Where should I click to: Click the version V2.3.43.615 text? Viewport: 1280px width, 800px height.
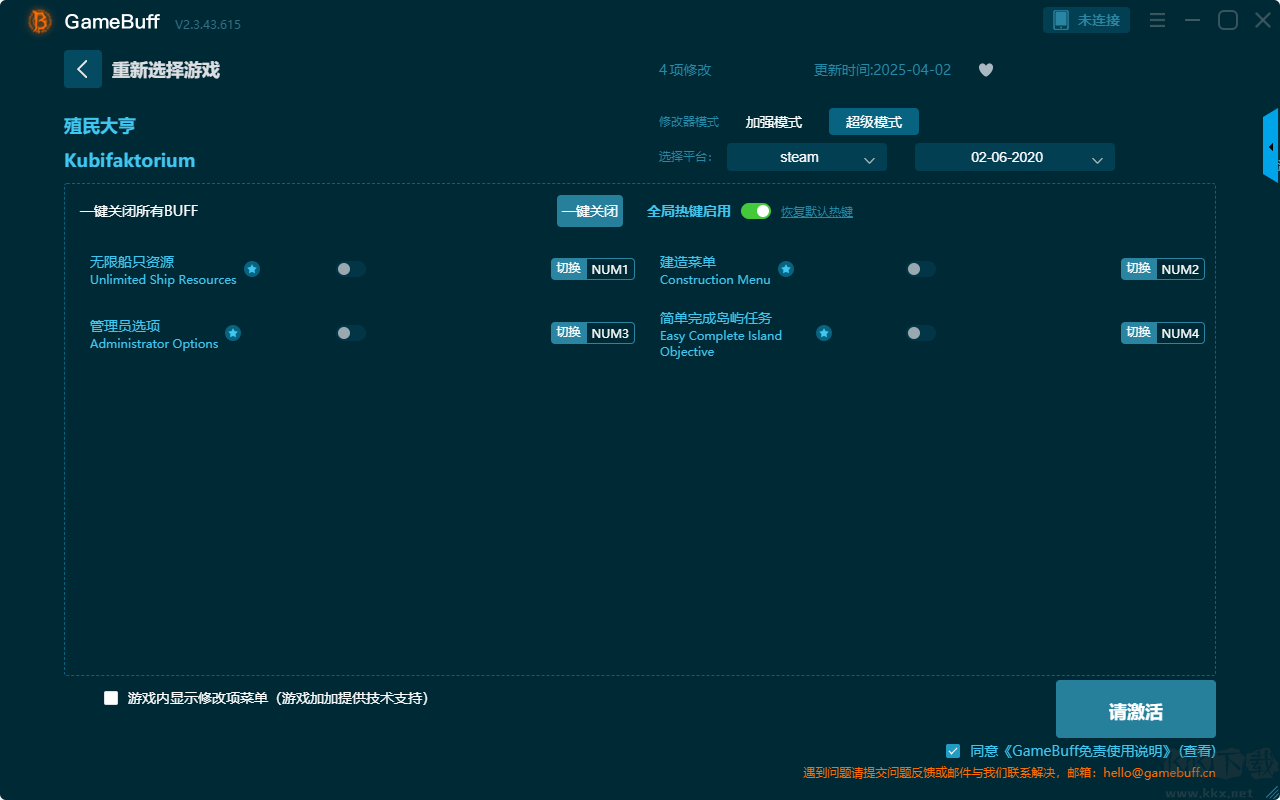click(x=208, y=24)
